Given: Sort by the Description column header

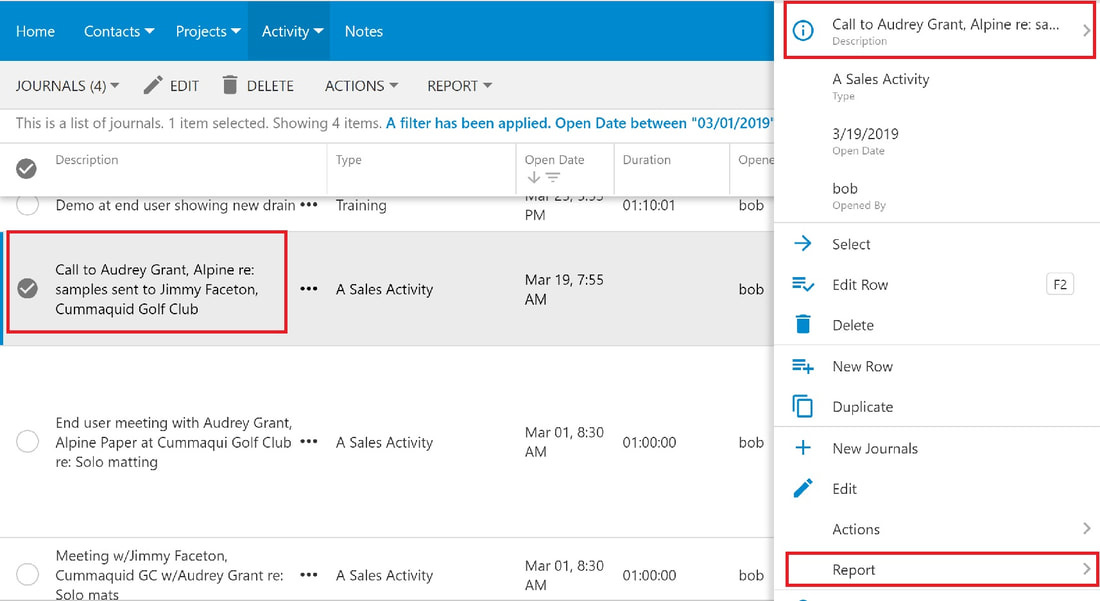Looking at the screenshot, I should 87,160.
